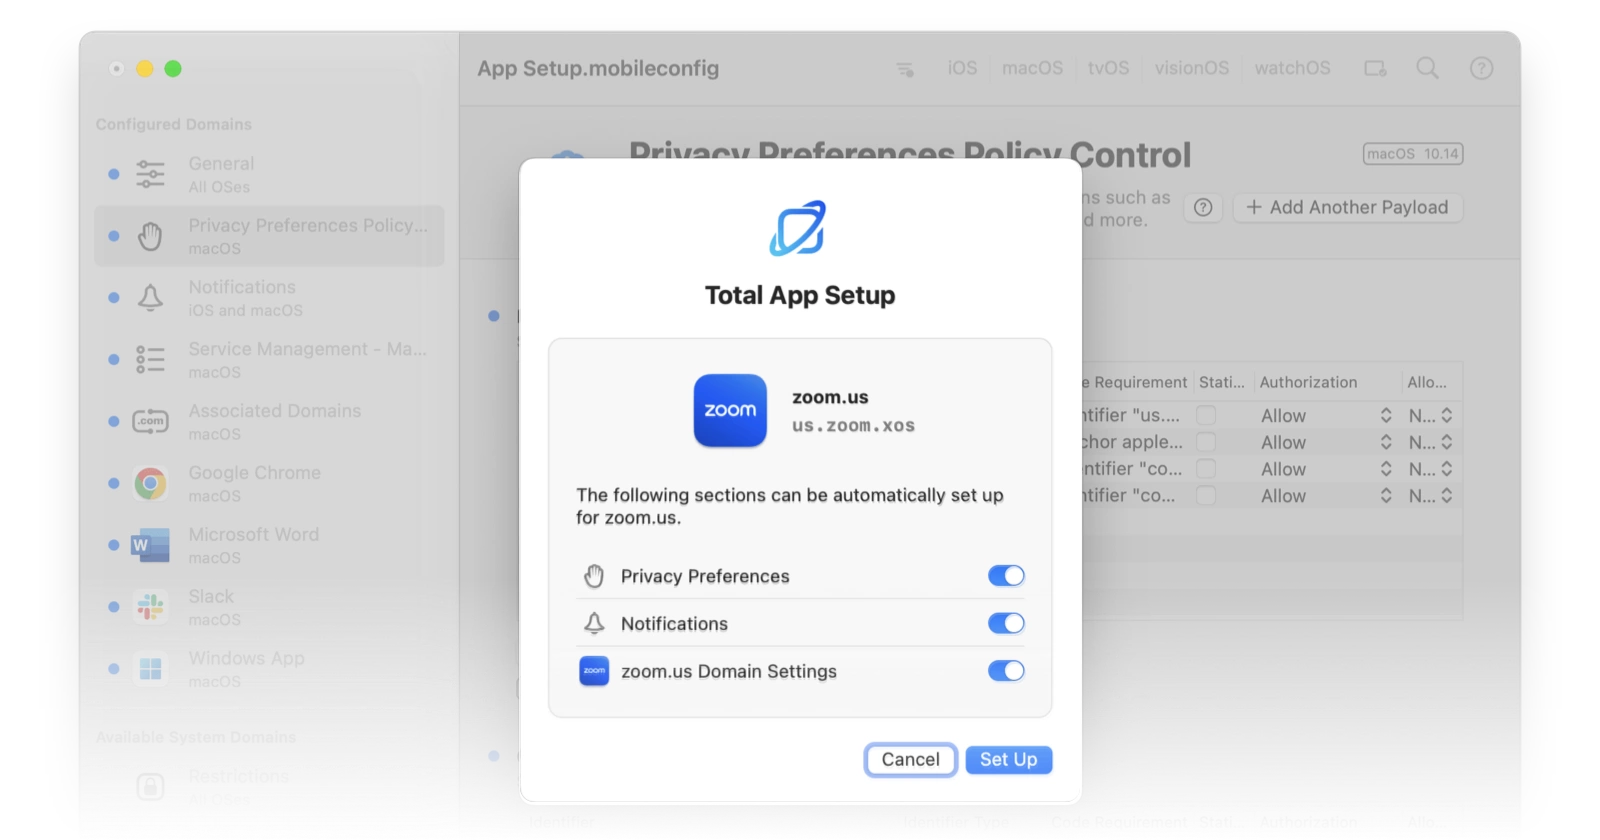The image size is (1600, 840).
Task: Select Service Management list icon in sidebar
Action: point(150,360)
